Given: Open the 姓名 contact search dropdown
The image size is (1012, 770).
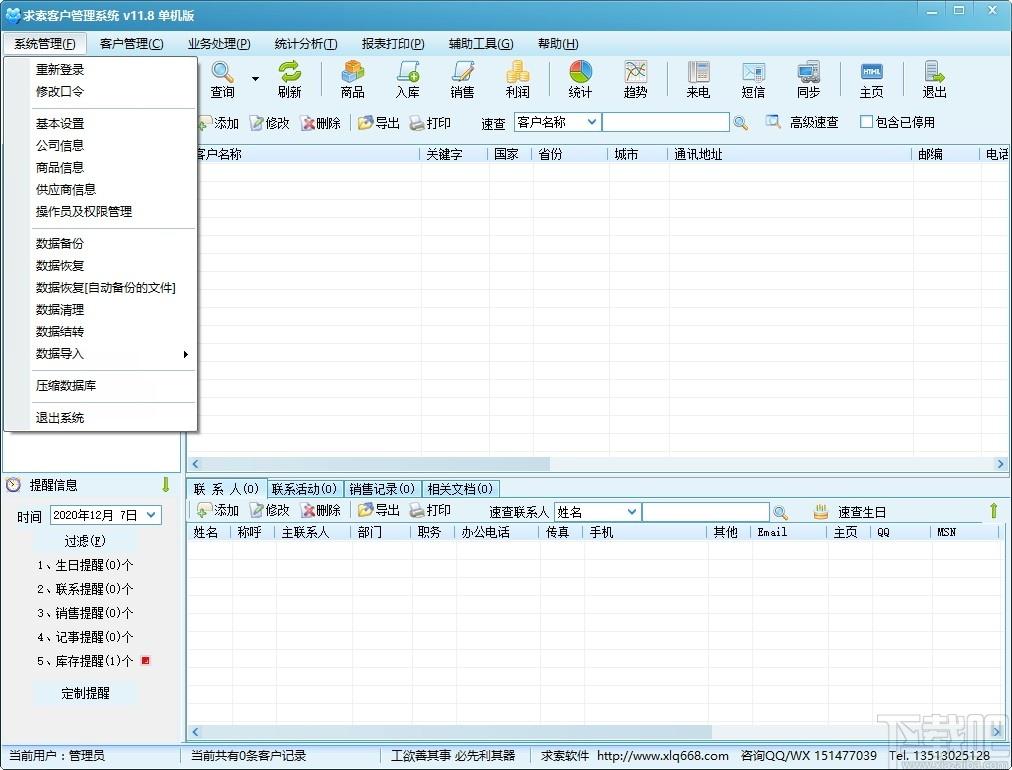Looking at the screenshot, I should [x=632, y=512].
